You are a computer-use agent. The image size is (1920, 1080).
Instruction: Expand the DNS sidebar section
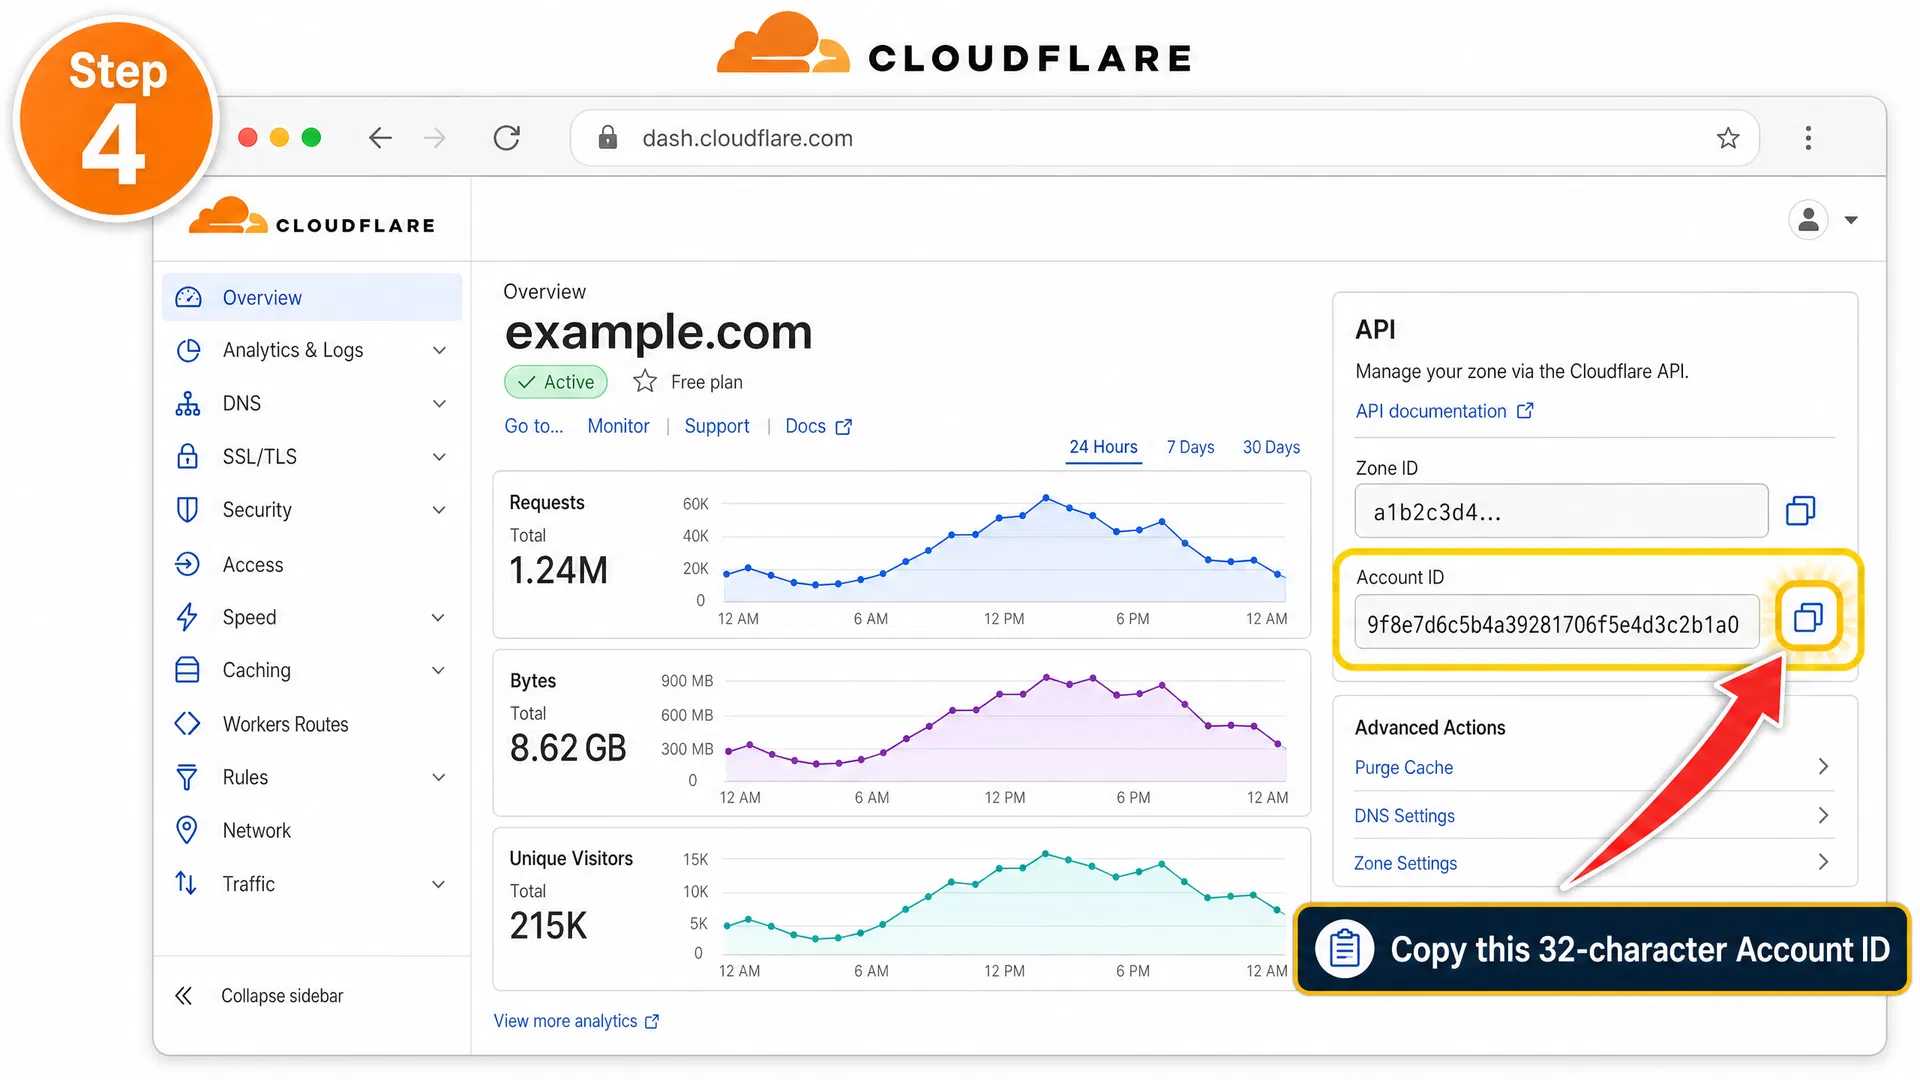[439, 403]
